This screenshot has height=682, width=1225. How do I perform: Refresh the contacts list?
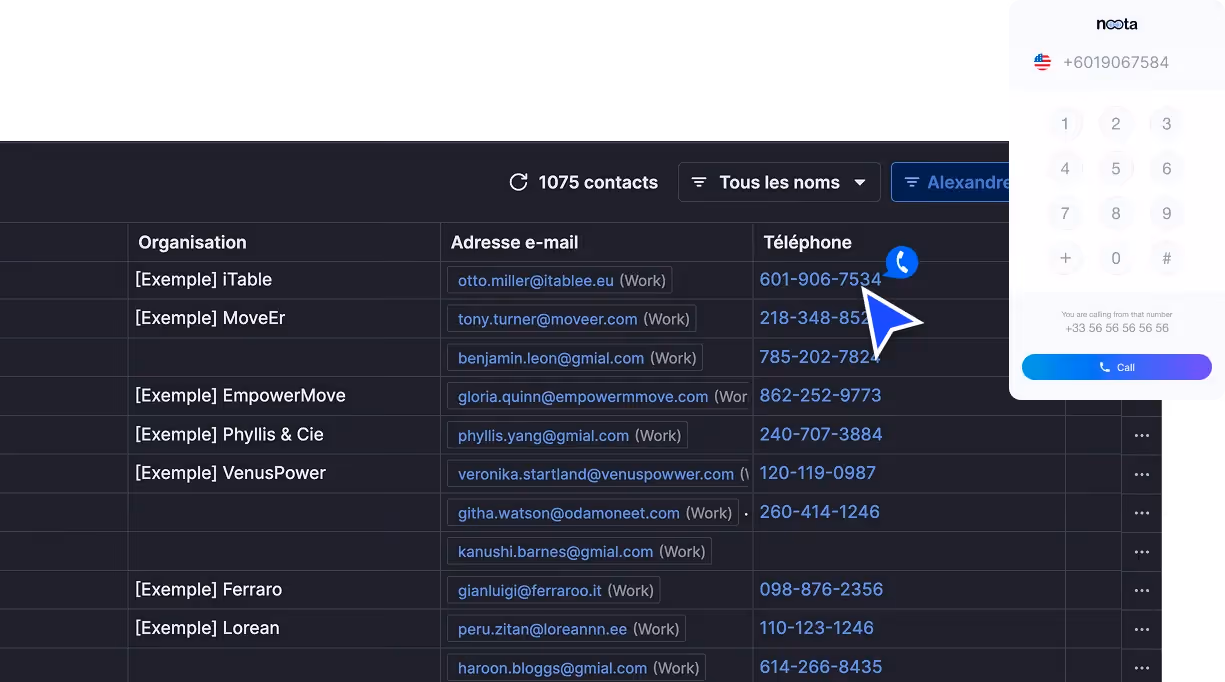pos(518,182)
